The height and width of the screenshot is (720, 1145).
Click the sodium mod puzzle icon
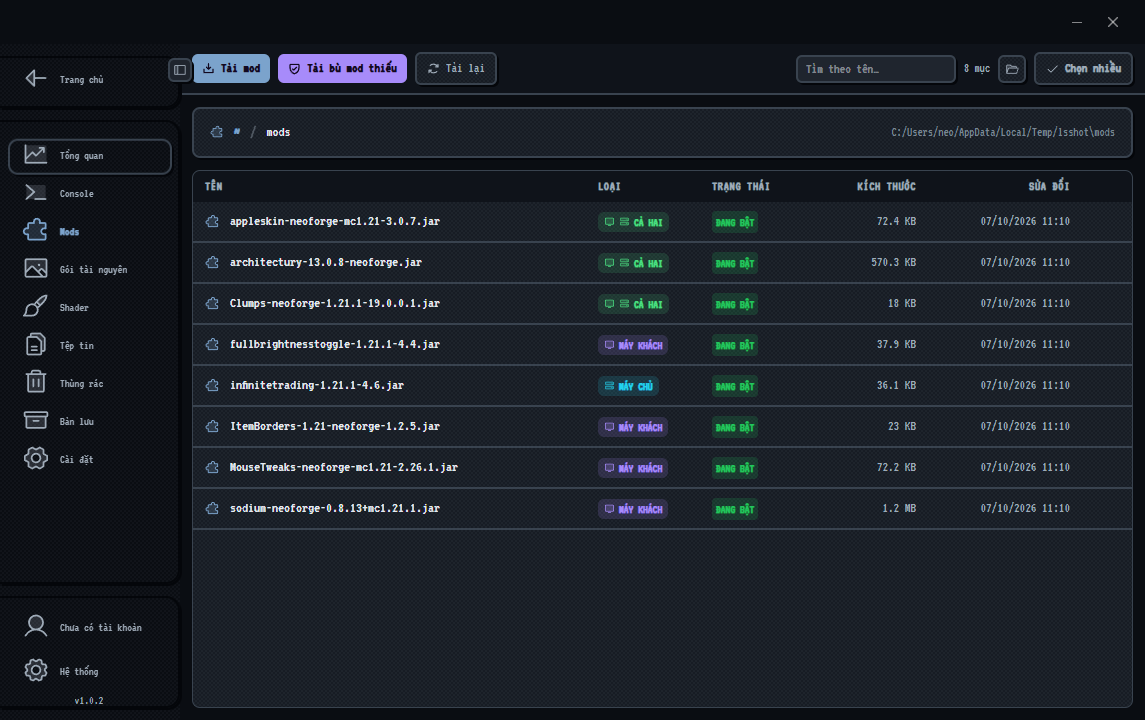point(212,508)
